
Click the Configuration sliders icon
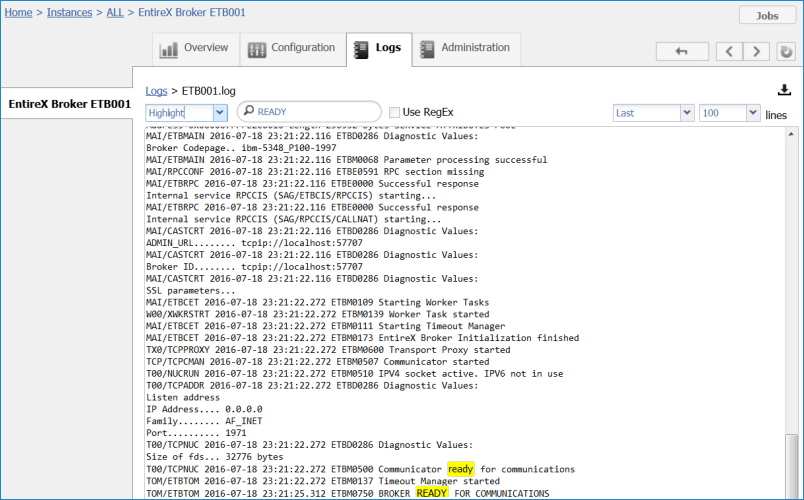click(257, 50)
